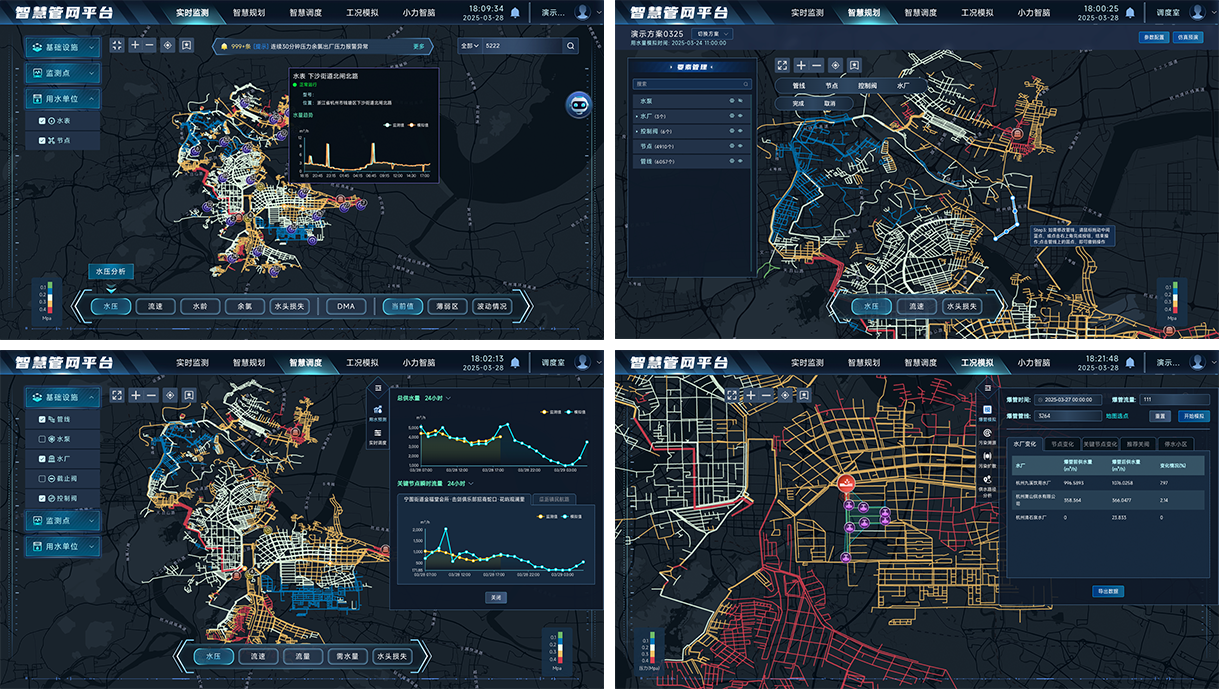Open the 全部 filter dropdown beside search
The height and width of the screenshot is (689, 1219).
click(x=469, y=46)
